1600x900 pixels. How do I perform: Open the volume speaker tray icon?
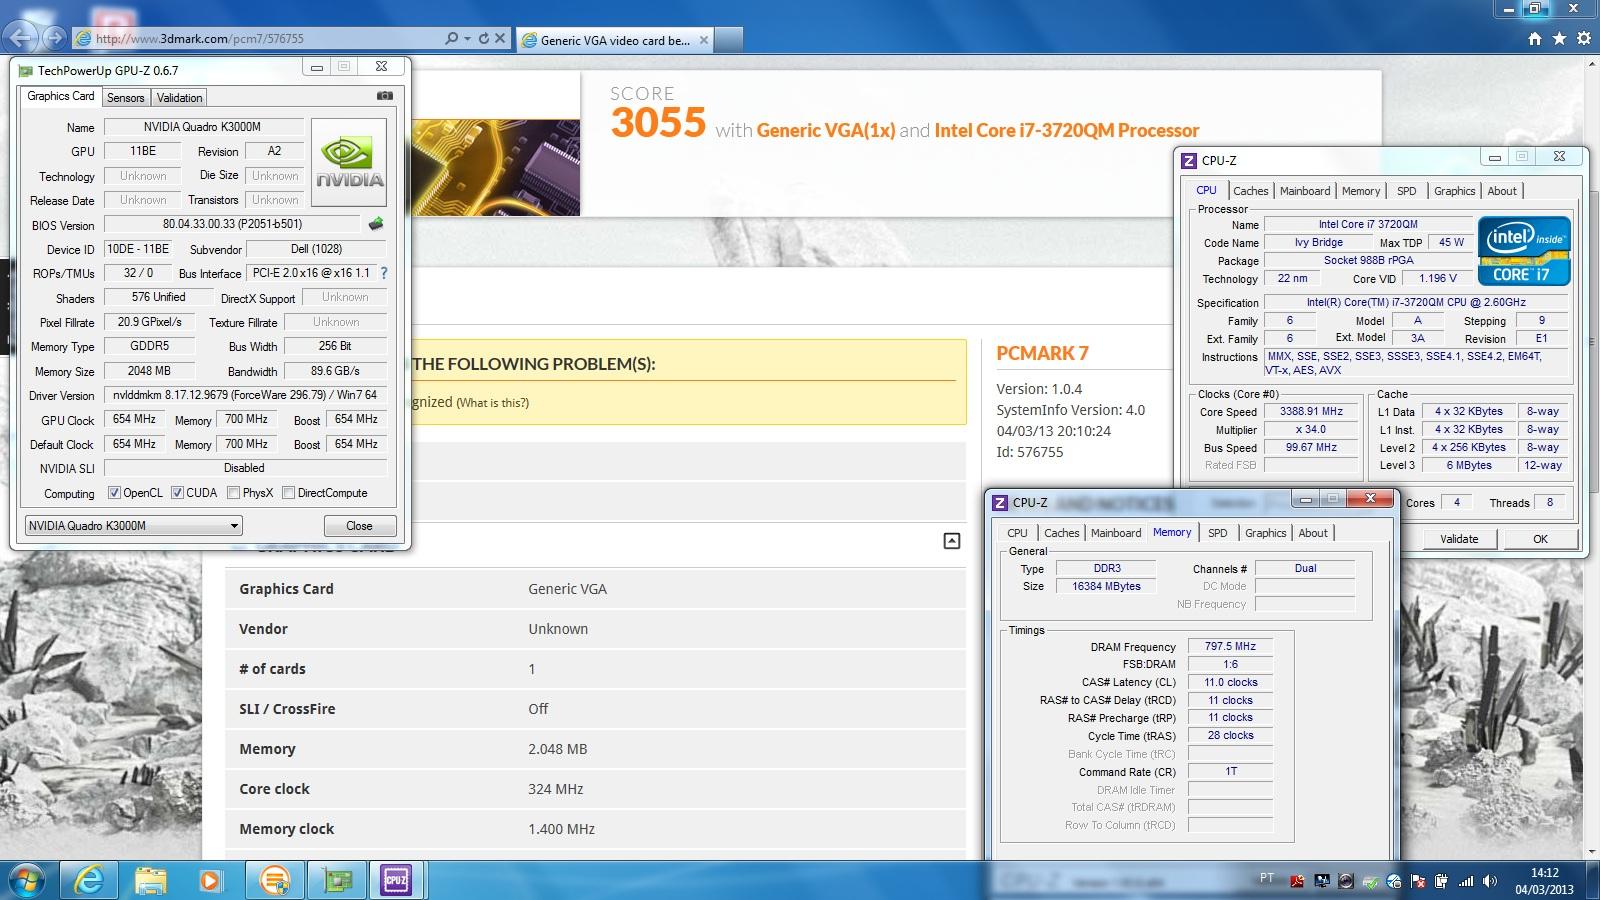[x=1490, y=881]
